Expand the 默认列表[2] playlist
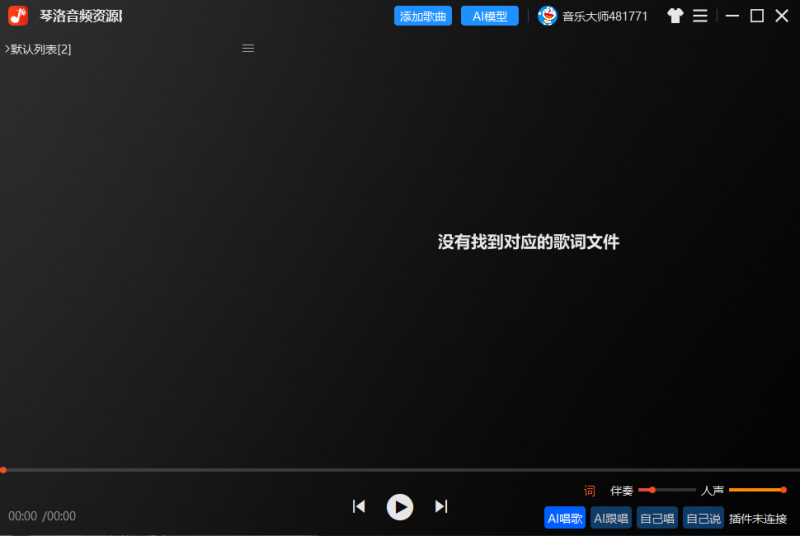 click(38, 49)
